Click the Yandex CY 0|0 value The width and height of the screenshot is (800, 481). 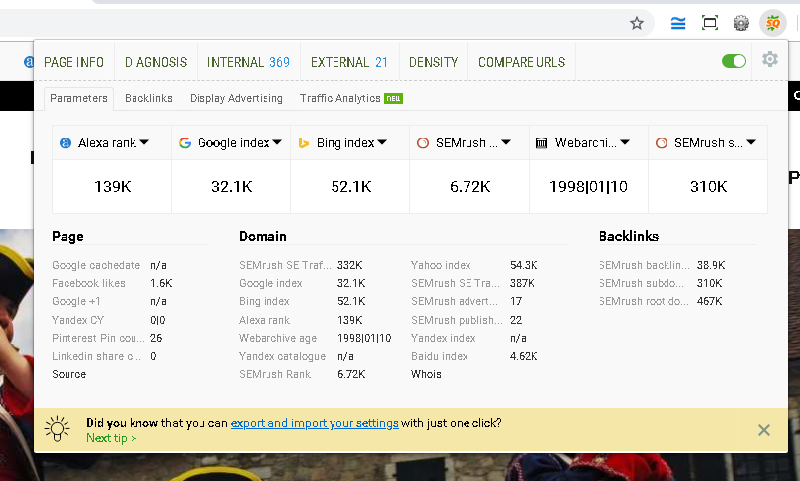pos(158,320)
